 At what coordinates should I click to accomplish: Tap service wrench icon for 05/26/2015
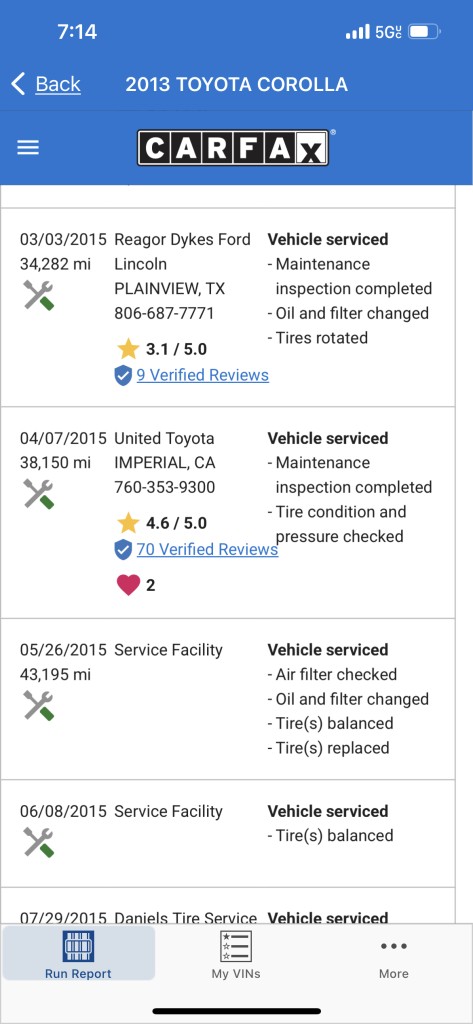[39, 705]
